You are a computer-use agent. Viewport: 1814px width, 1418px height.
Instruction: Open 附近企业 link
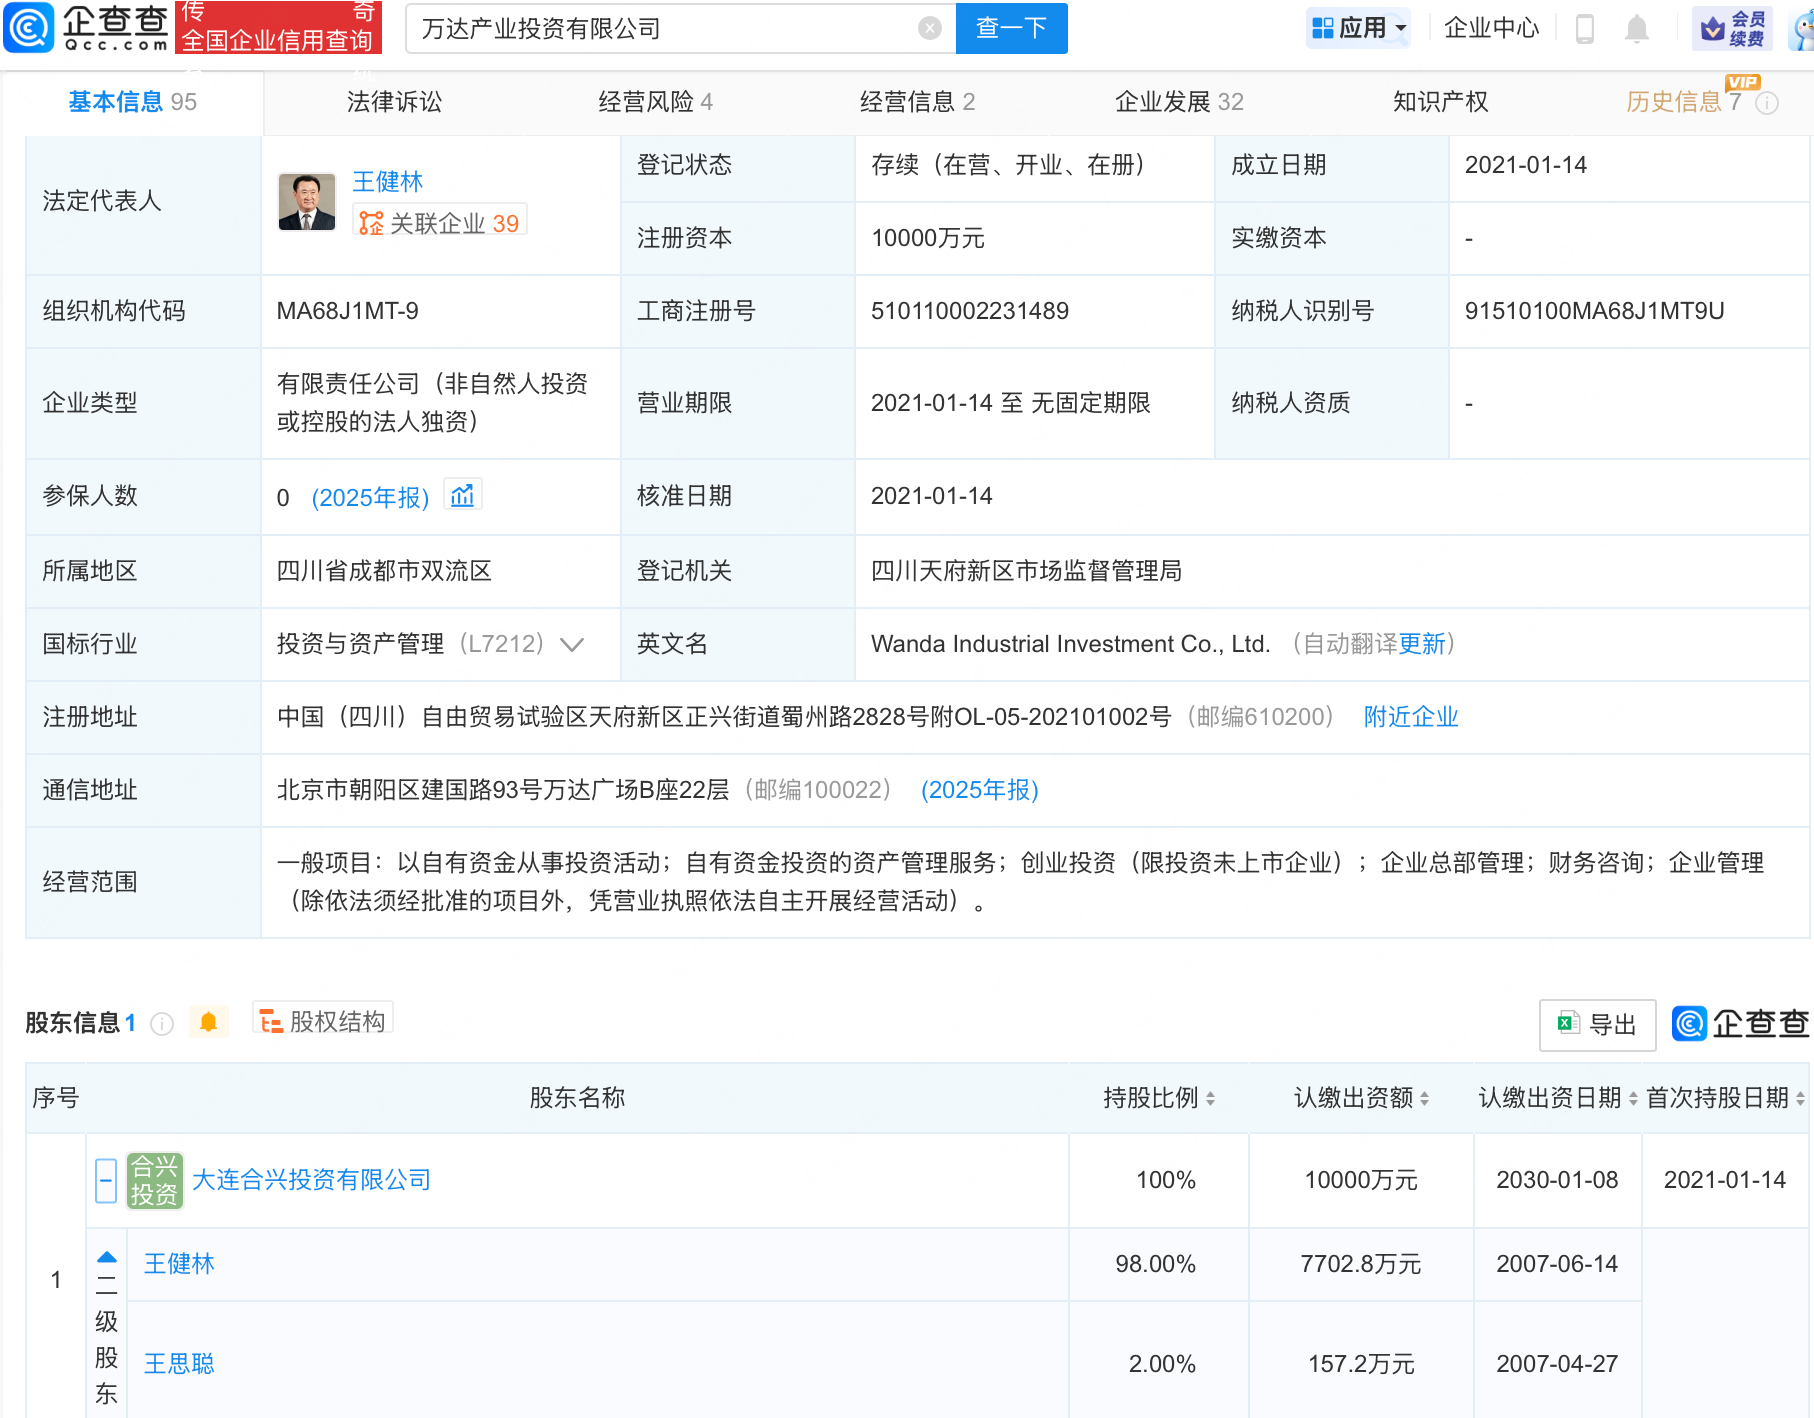point(1411,717)
